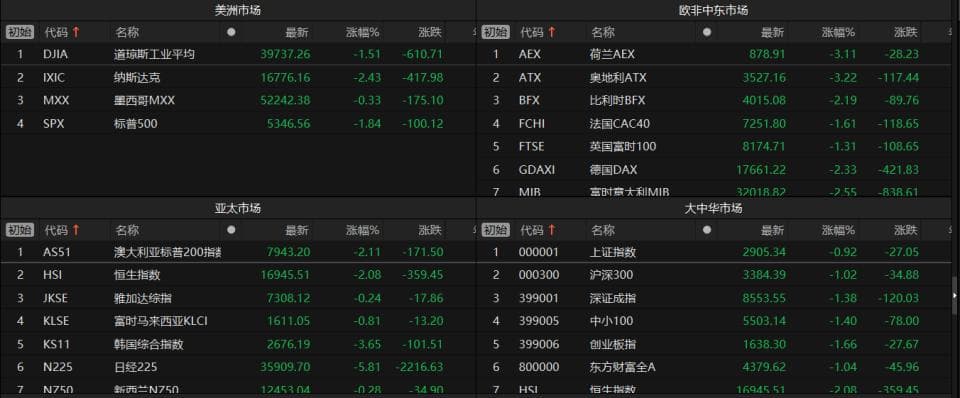Select the 纳斯达克 row
Image resolution: width=960 pixels, height=398 pixels.
[238, 78]
